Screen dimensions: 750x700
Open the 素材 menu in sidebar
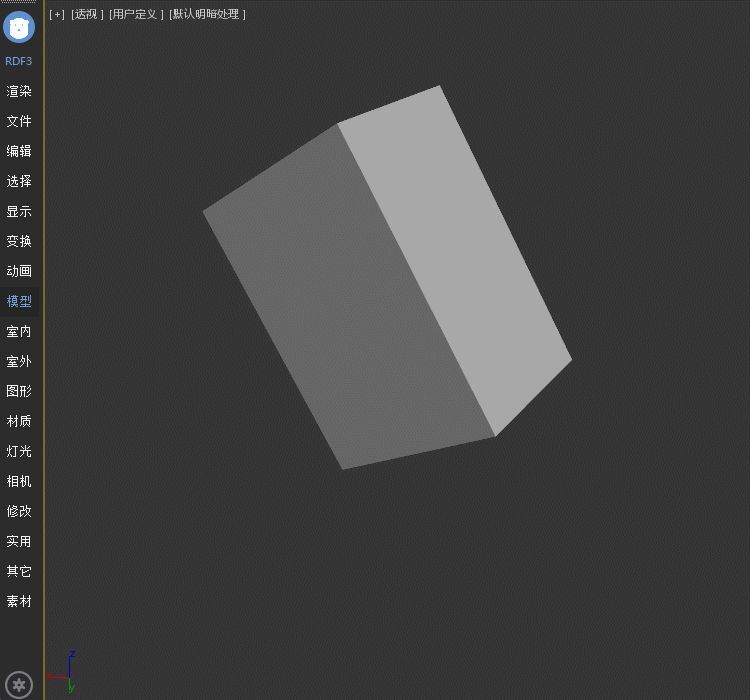19,601
